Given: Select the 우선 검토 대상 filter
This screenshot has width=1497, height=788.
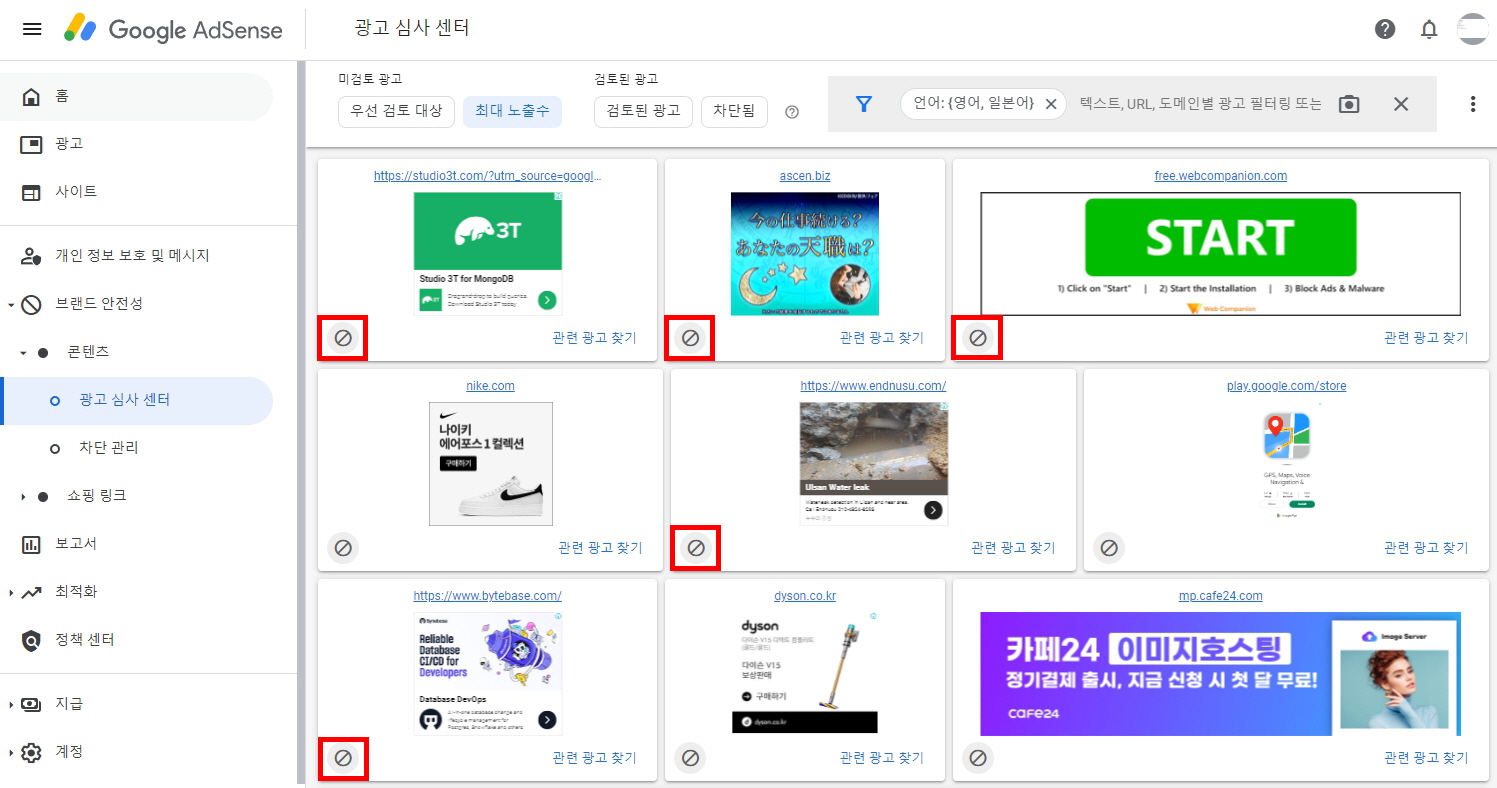Looking at the screenshot, I should tap(397, 112).
